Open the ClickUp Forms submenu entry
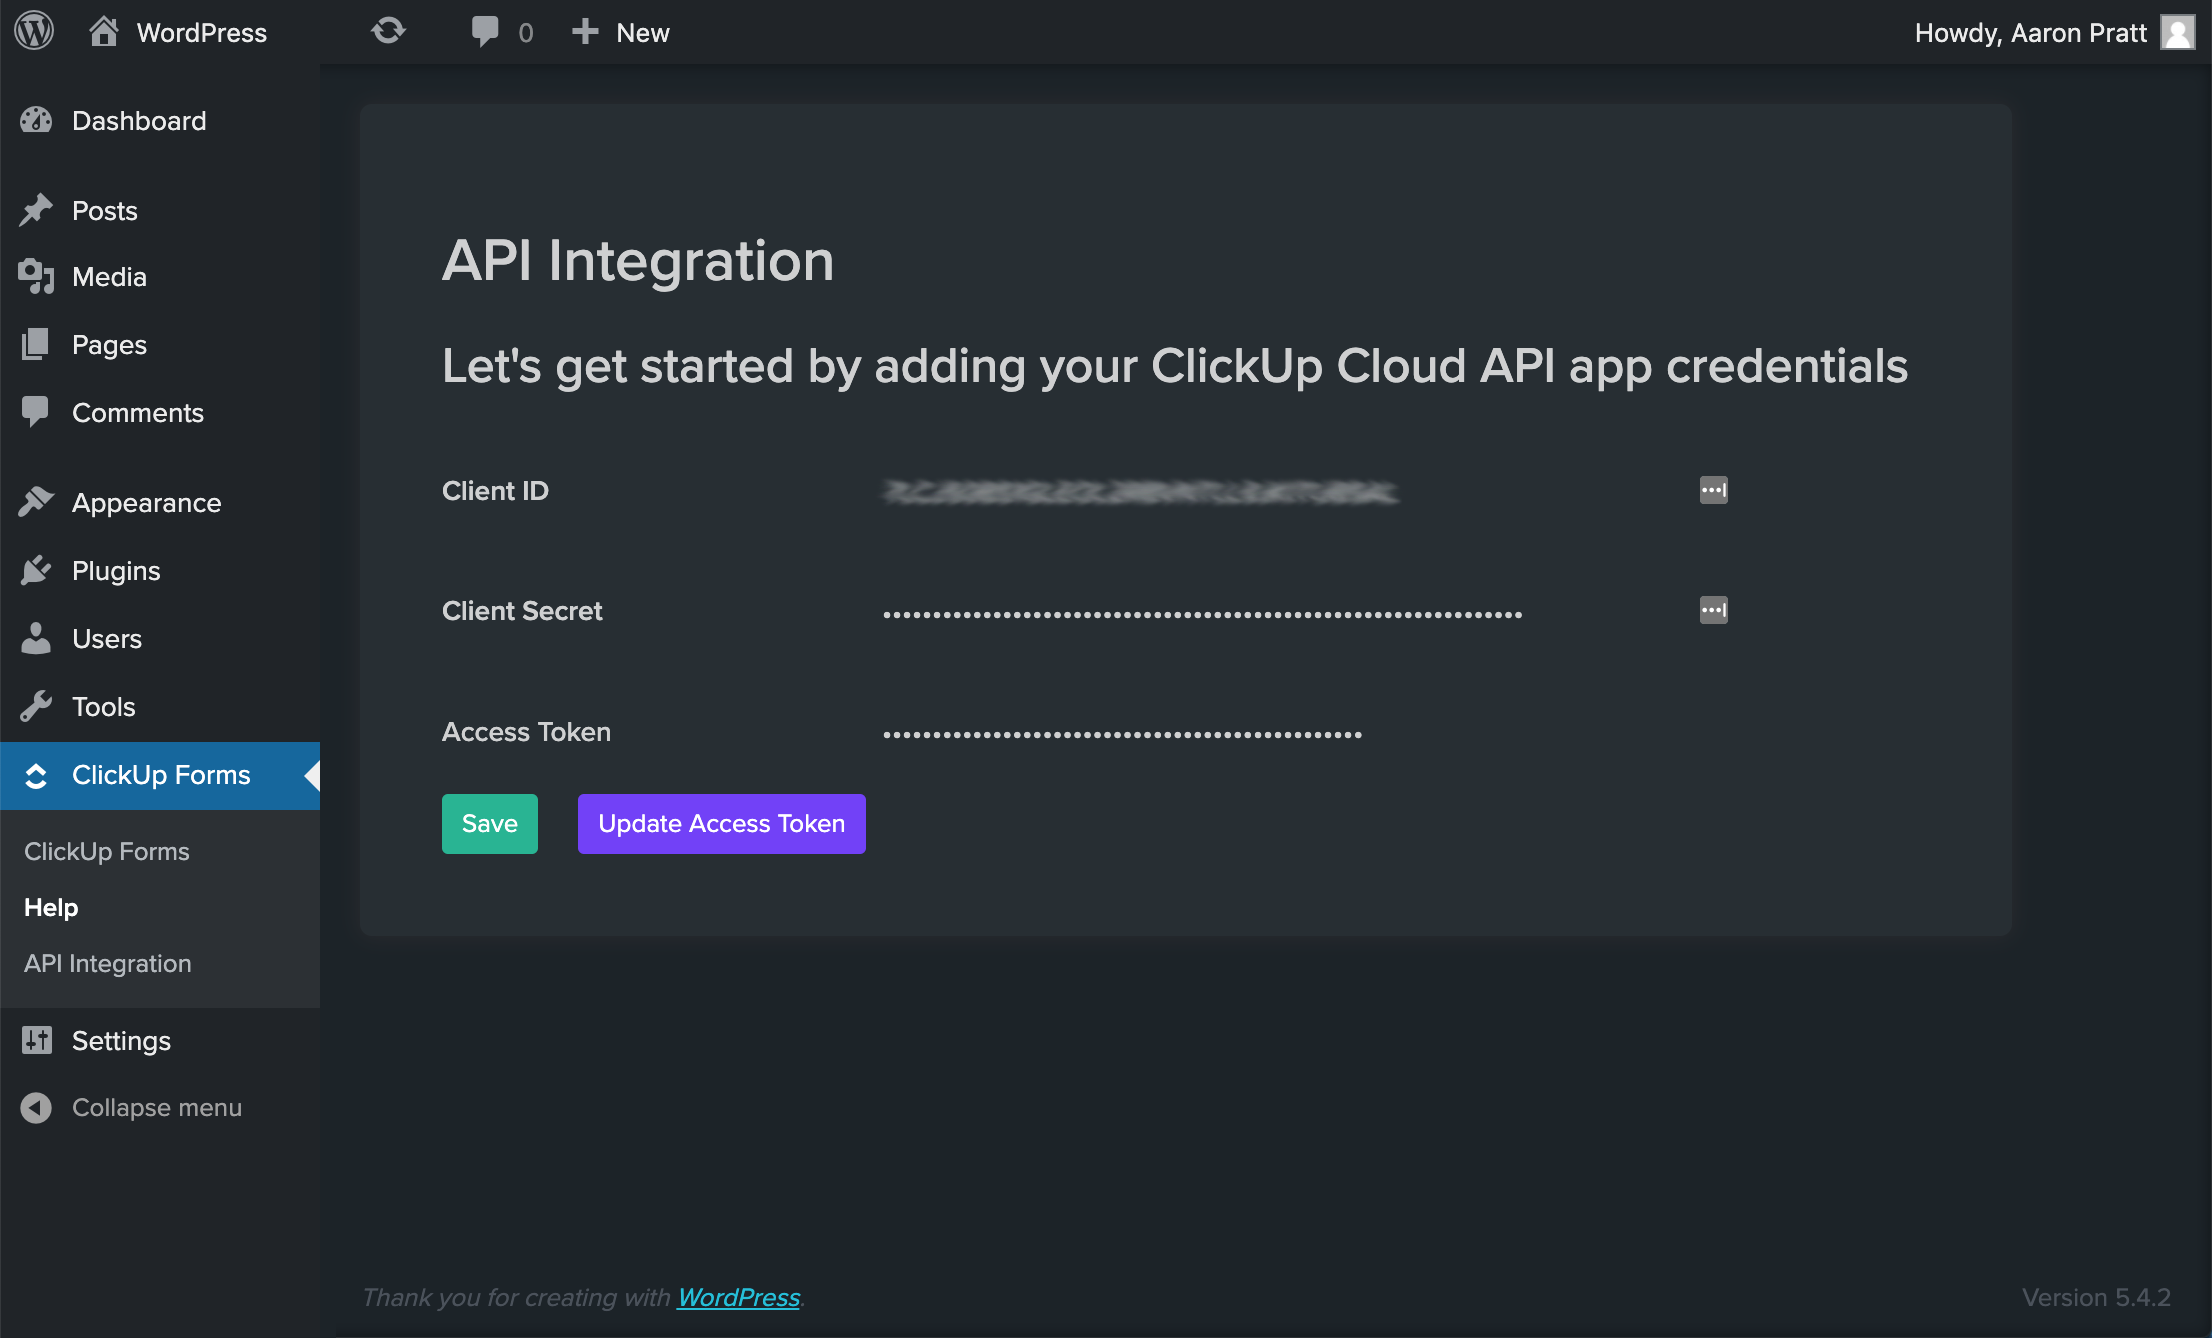Screen dimensions: 2212x1338 tap(107, 851)
